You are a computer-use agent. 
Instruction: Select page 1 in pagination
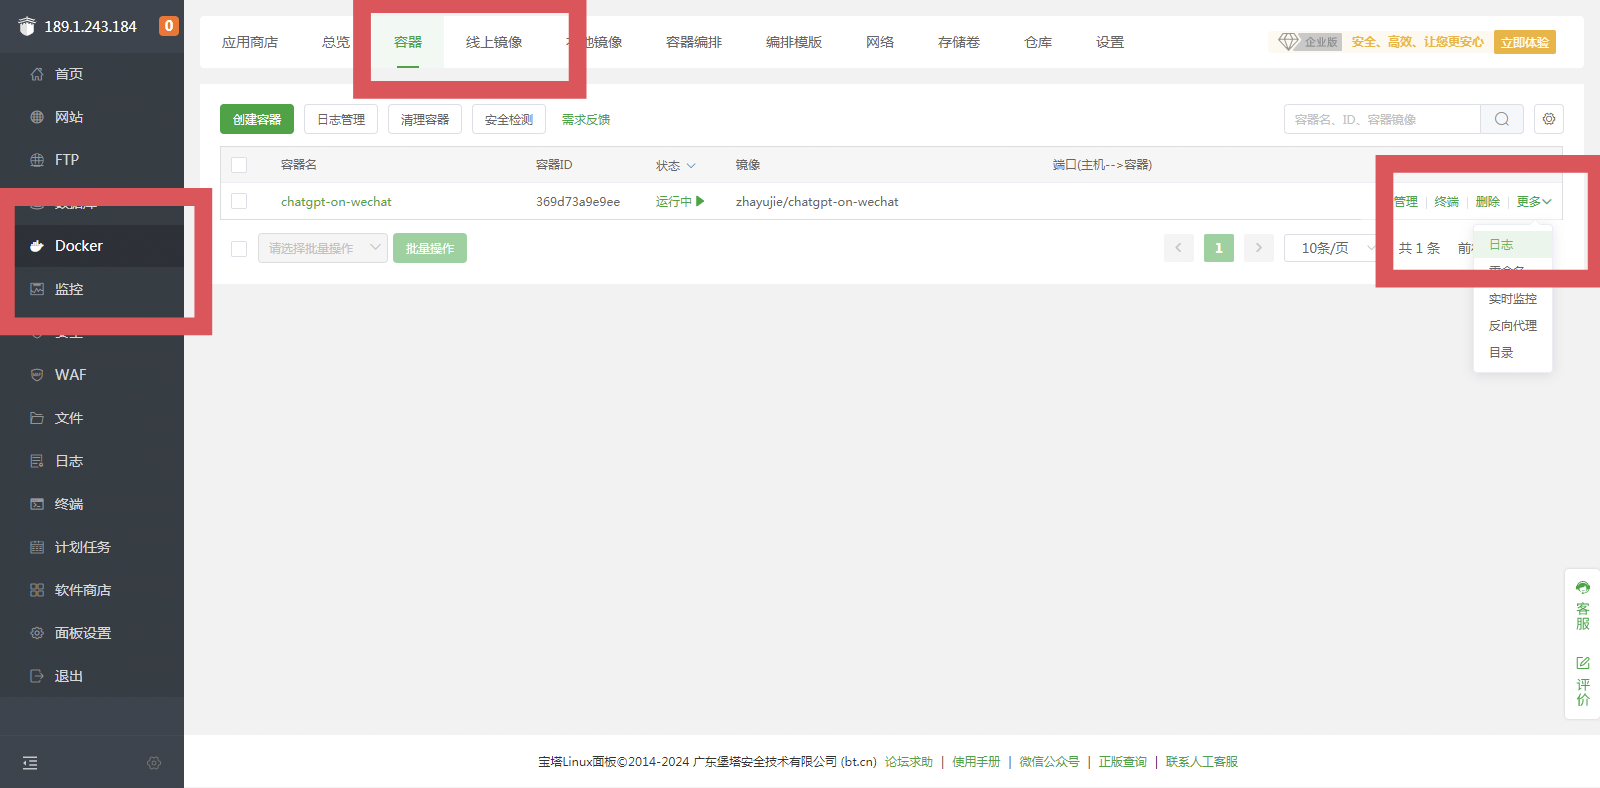pyautogui.click(x=1219, y=248)
